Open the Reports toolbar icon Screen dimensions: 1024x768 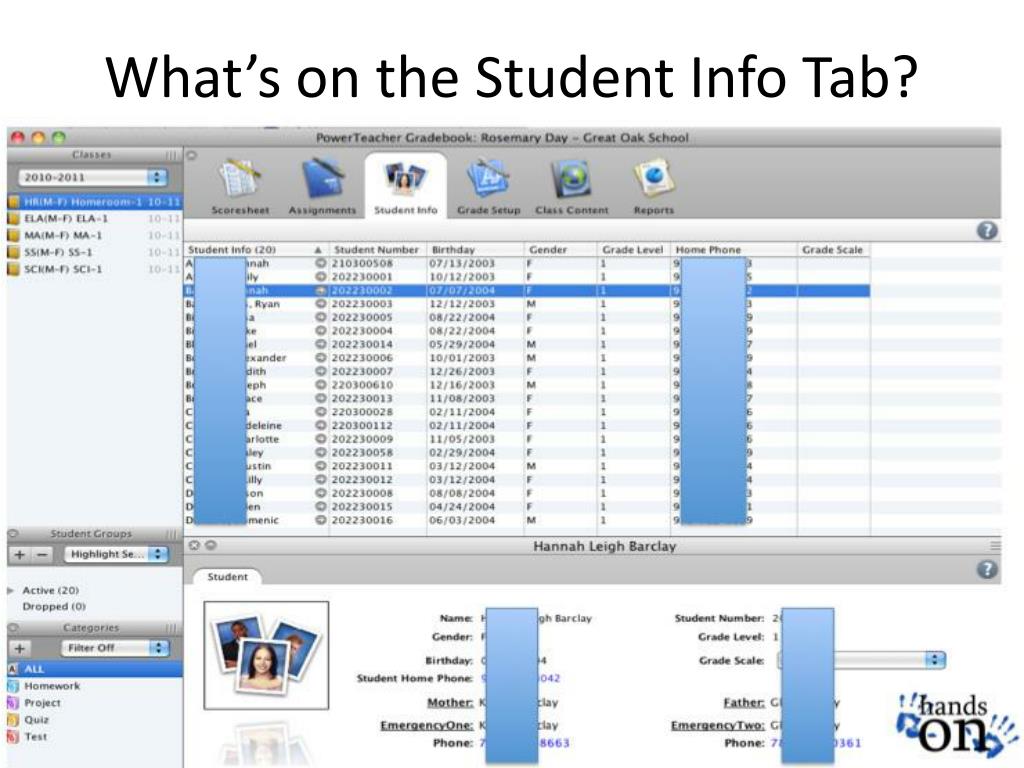(x=654, y=187)
